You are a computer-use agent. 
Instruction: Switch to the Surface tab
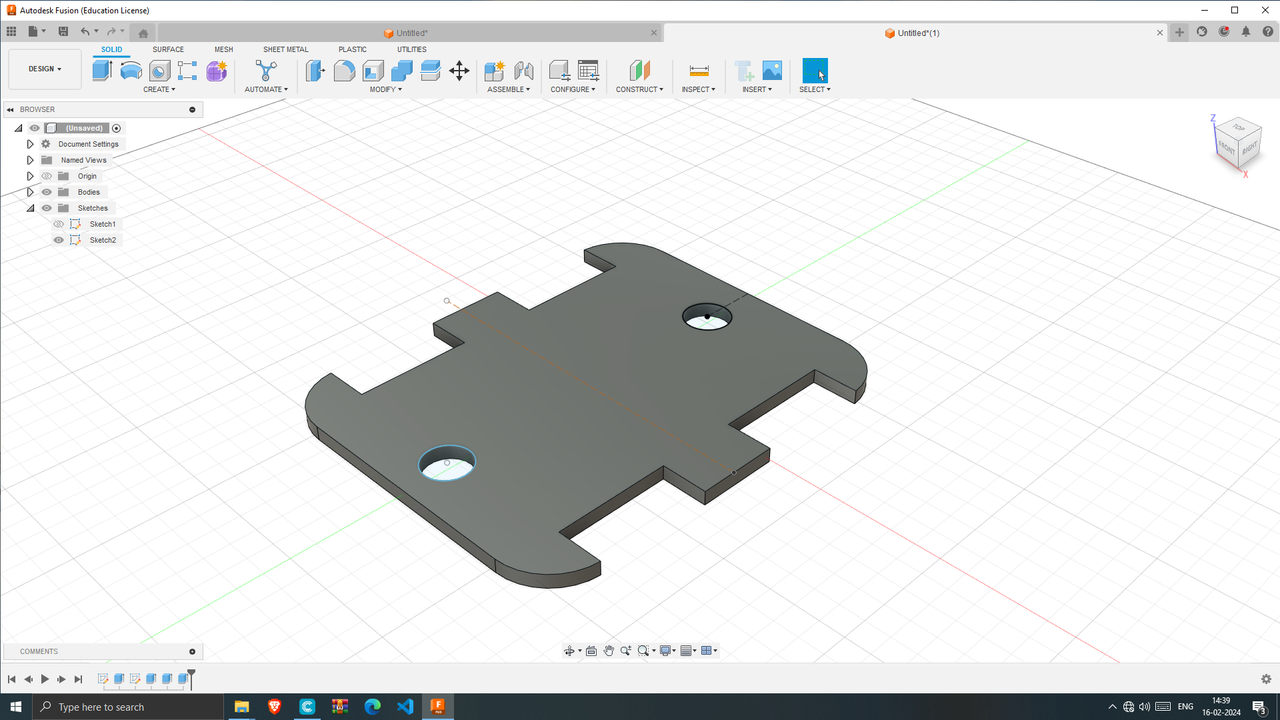(168, 49)
